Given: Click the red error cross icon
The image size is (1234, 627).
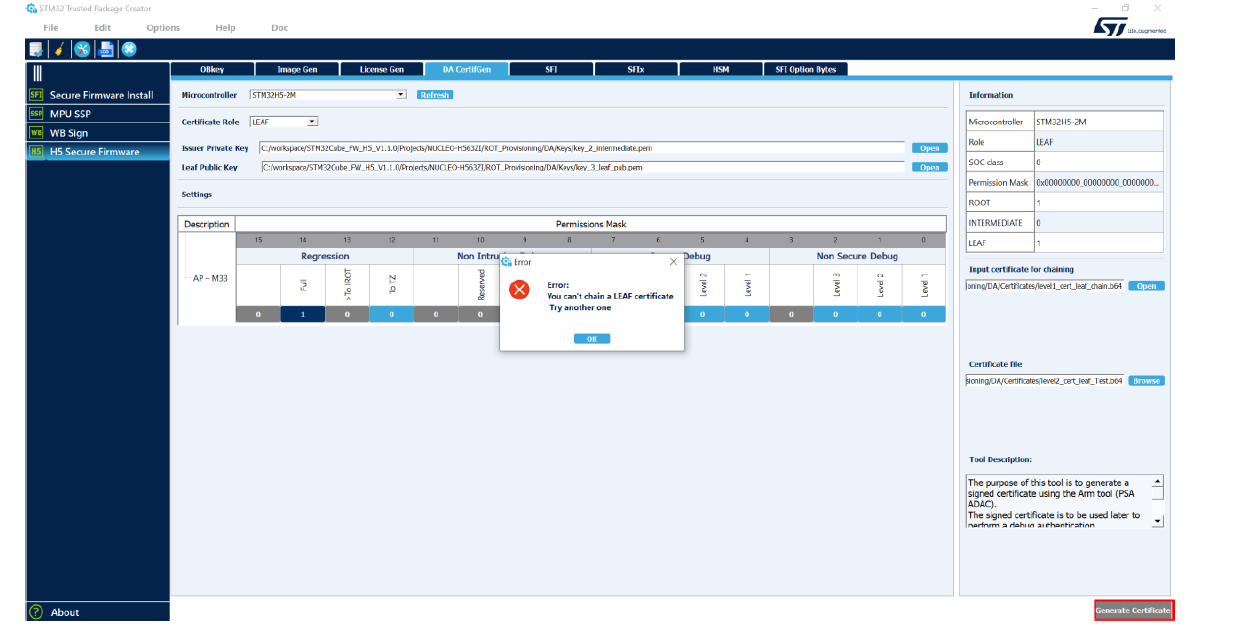Looking at the screenshot, I should [x=519, y=290].
